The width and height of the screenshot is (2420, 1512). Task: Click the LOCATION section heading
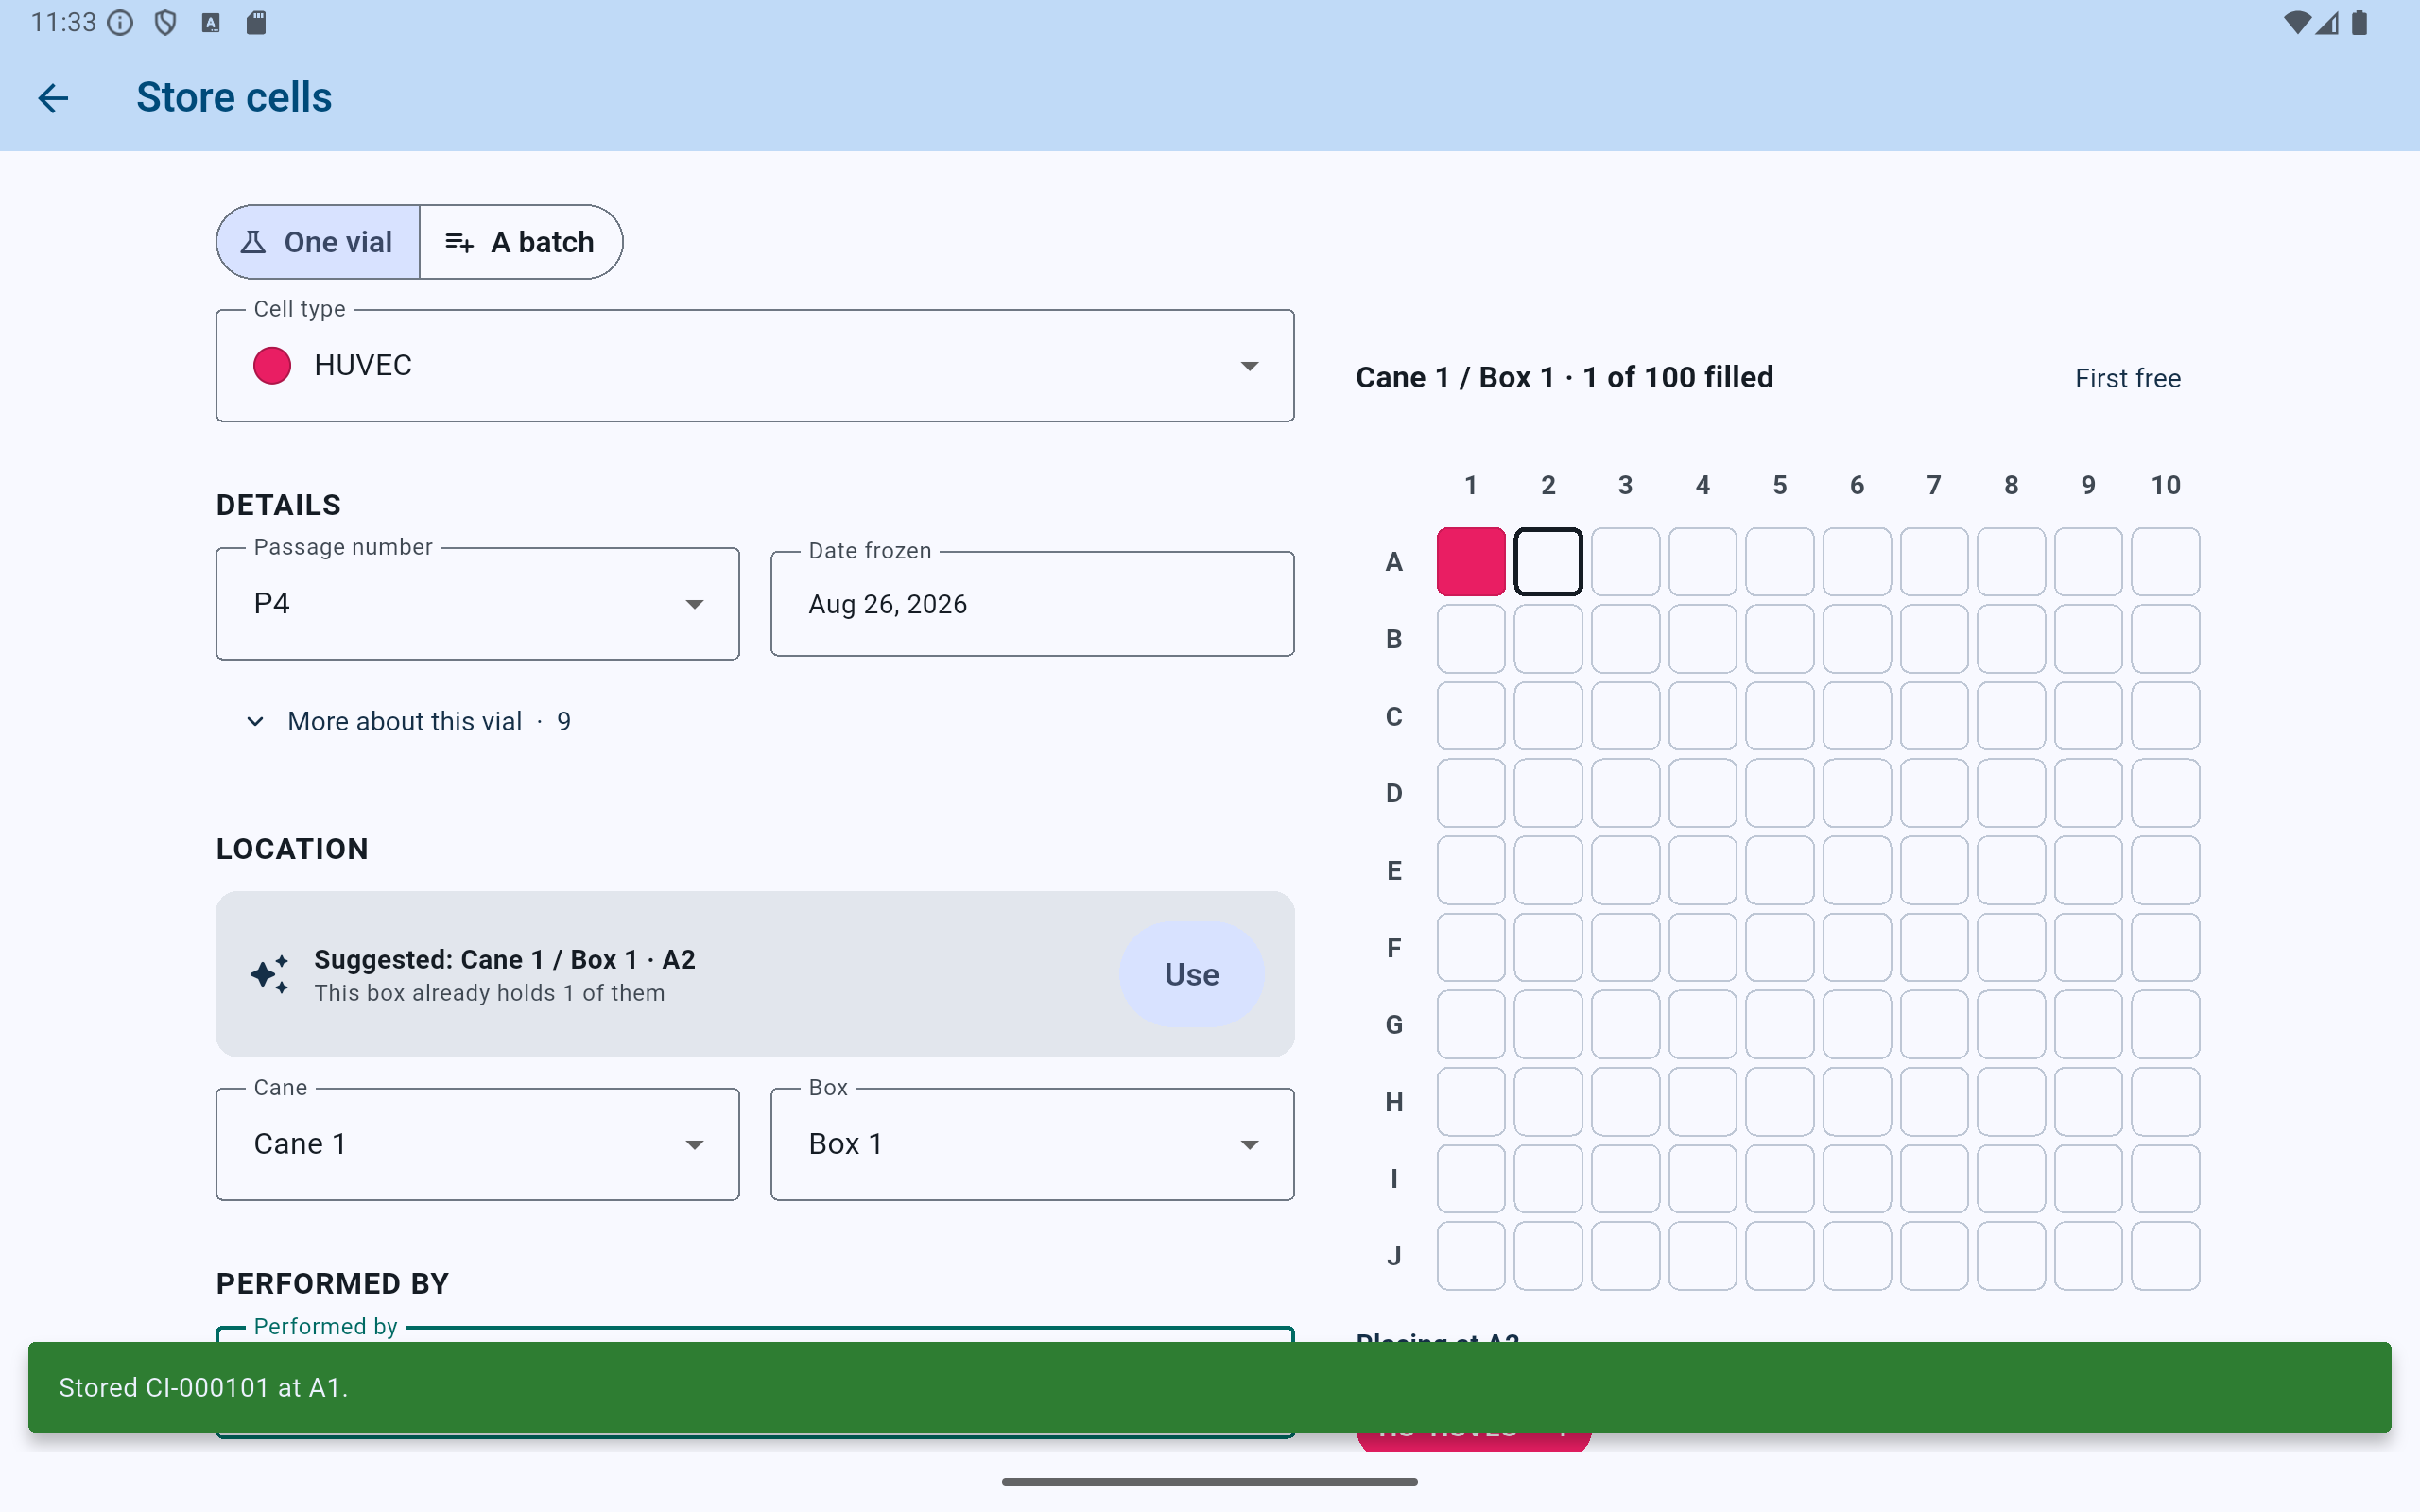tap(292, 849)
